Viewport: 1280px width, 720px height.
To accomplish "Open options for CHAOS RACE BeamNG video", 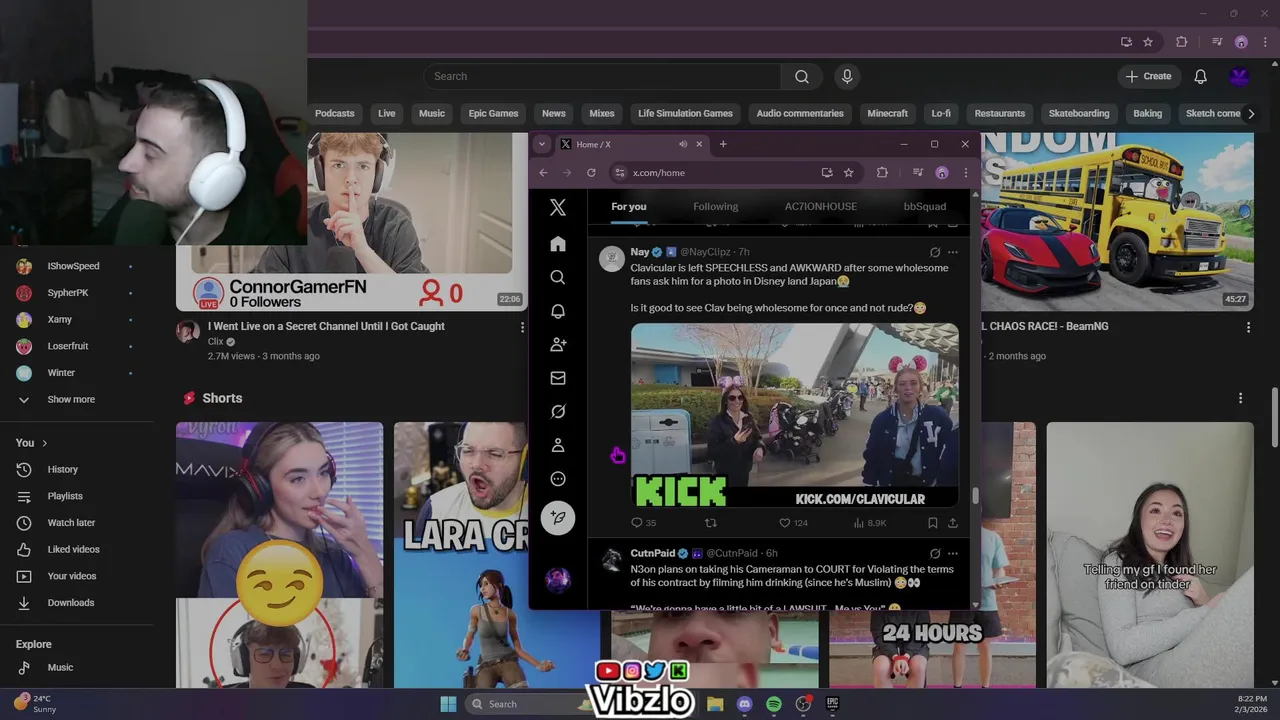I will (x=1248, y=327).
